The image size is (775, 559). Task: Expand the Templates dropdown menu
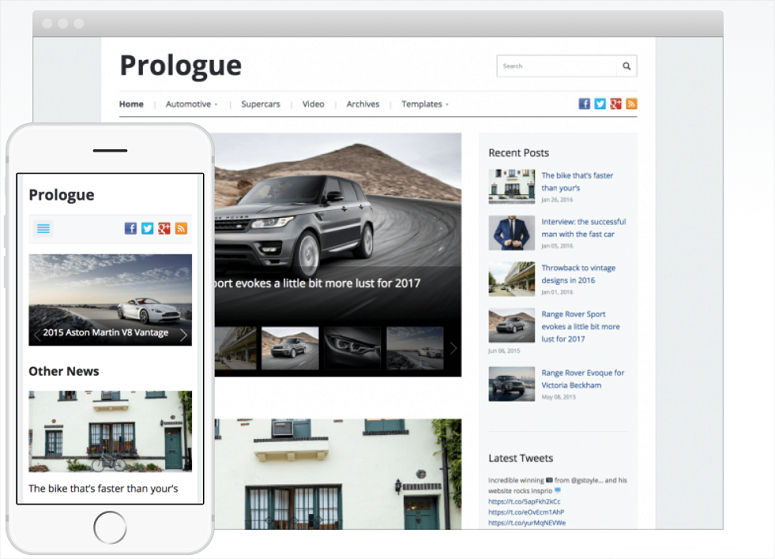(x=425, y=104)
